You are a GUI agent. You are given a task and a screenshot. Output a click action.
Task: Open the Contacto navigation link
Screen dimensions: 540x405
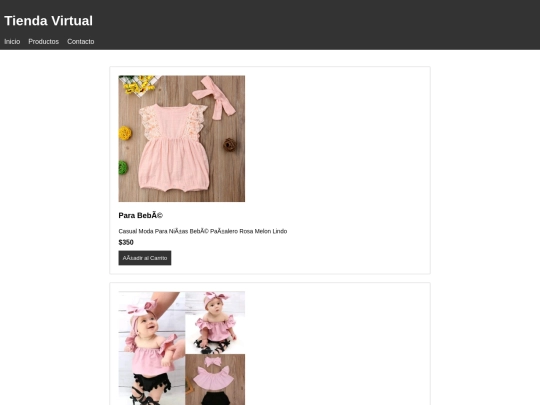pos(81,41)
